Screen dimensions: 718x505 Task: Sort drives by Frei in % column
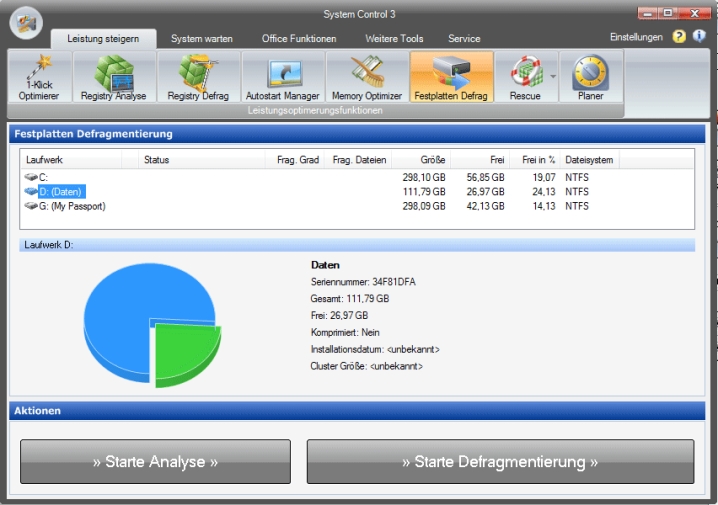click(538, 160)
